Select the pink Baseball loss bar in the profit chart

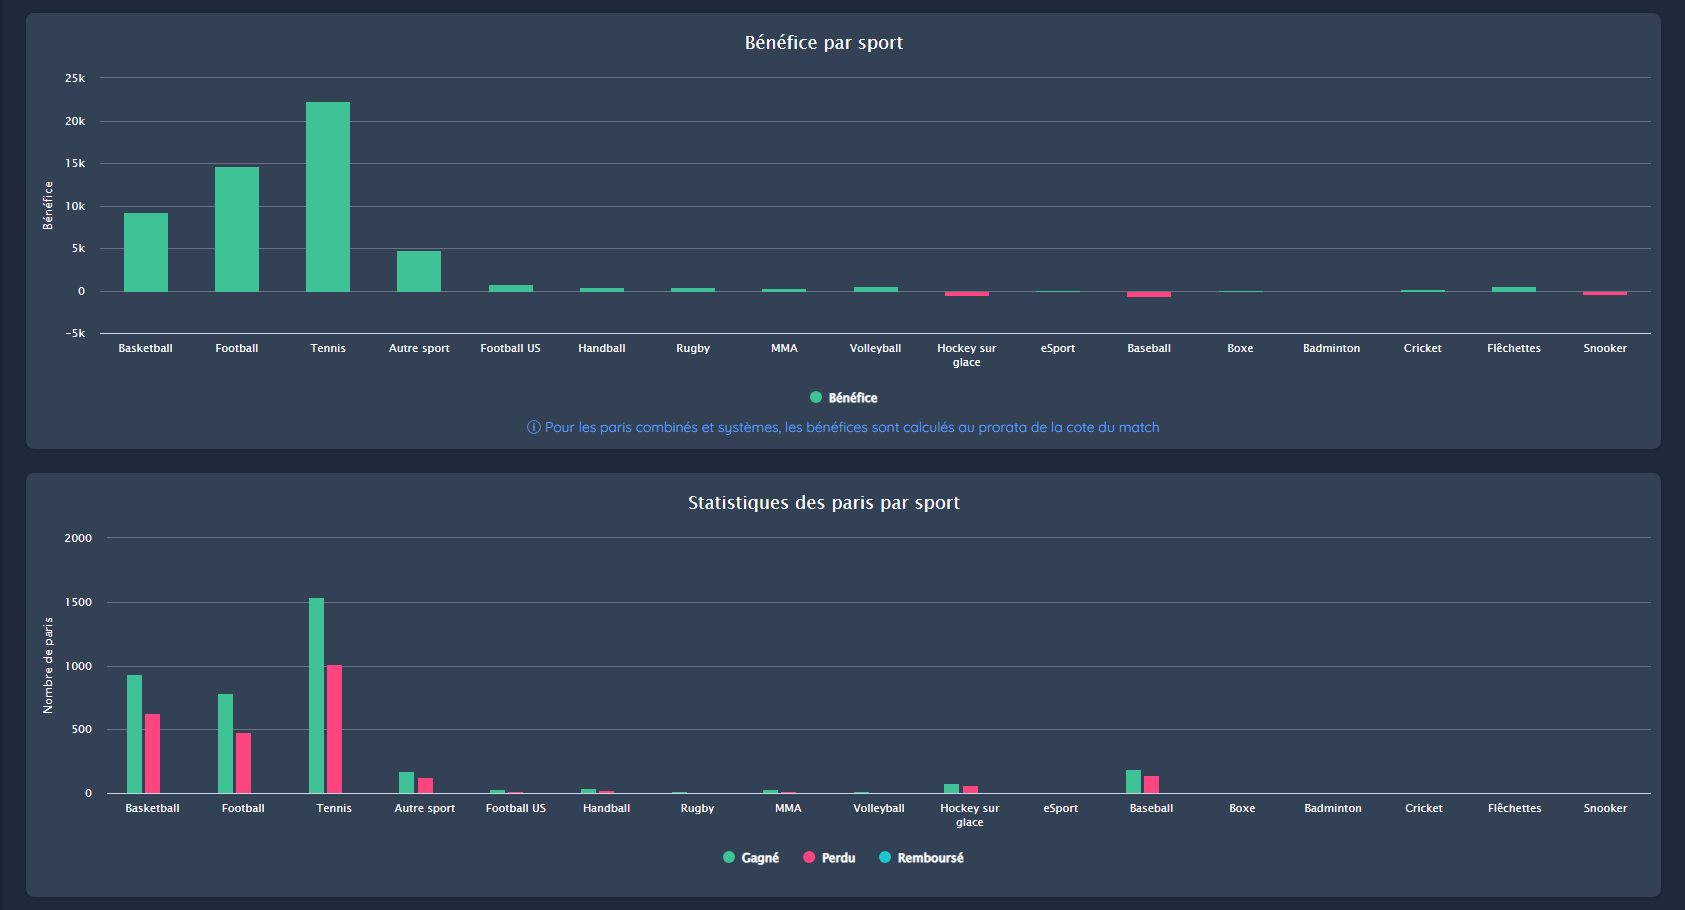(x=1149, y=294)
